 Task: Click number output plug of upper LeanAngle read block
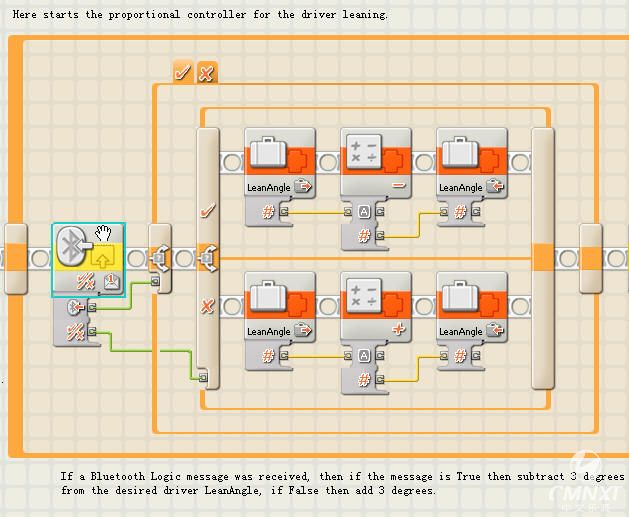tap(284, 212)
